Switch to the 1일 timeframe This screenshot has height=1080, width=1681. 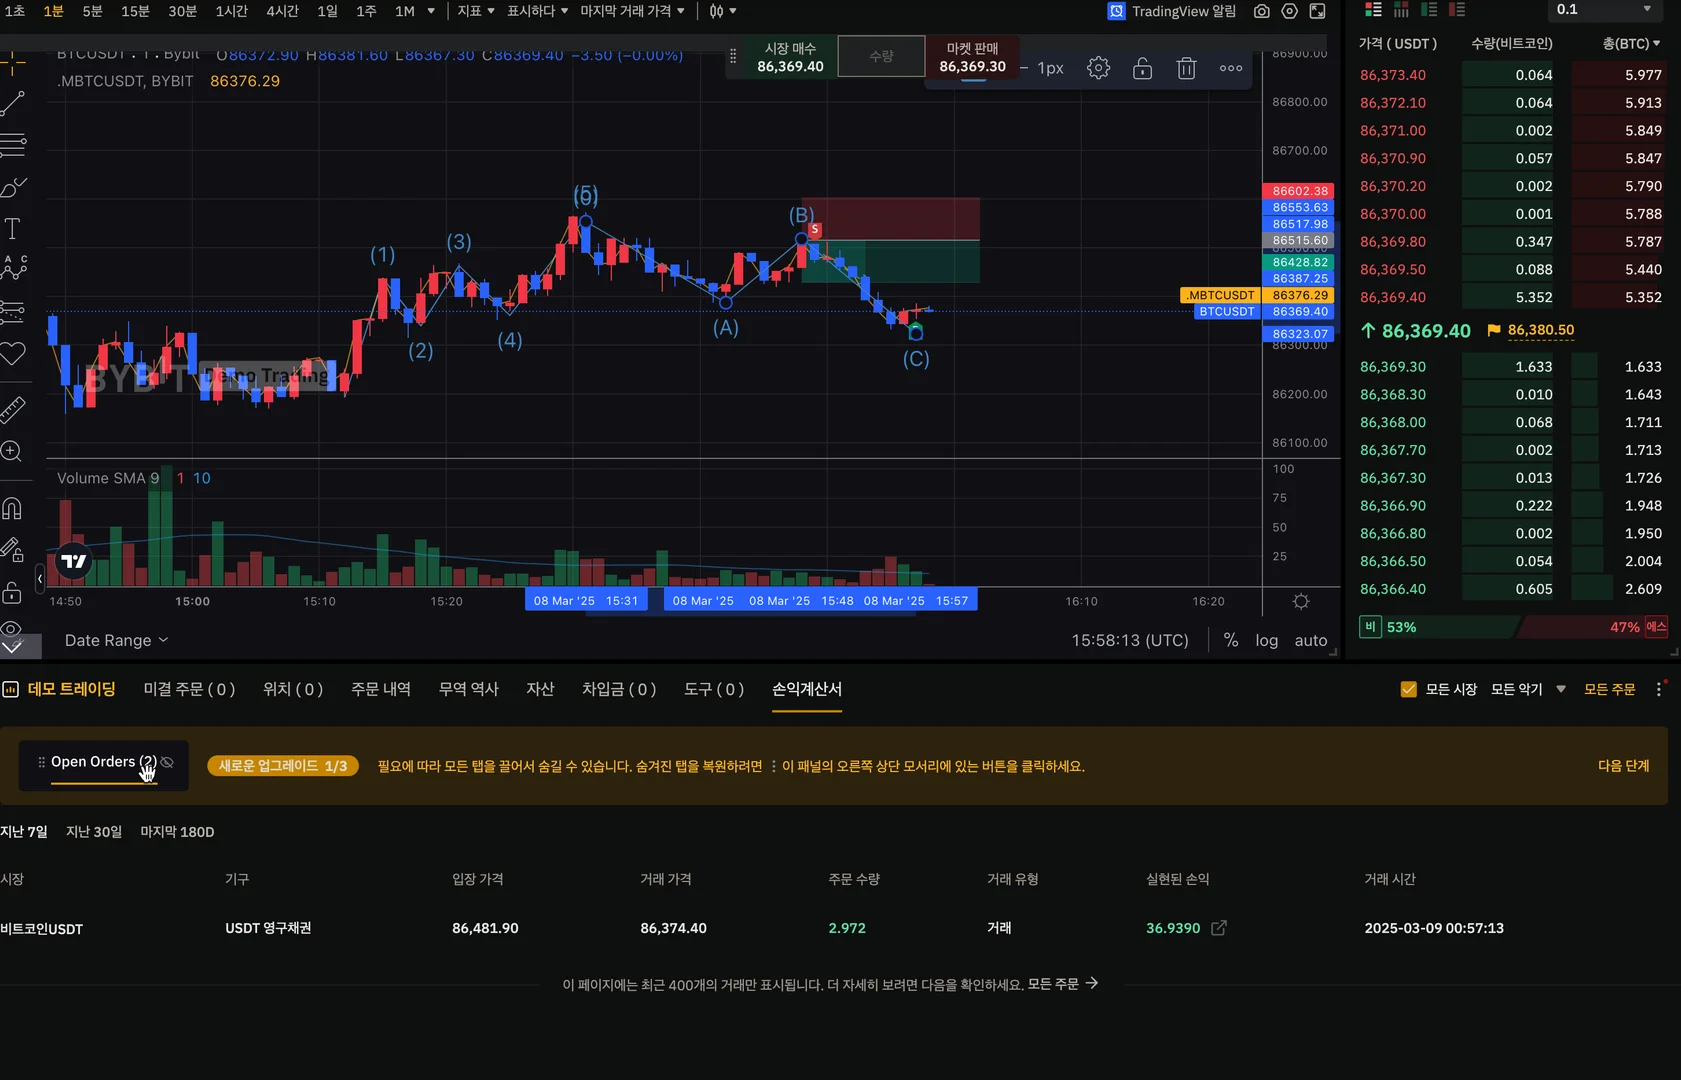tap(327, 11)
